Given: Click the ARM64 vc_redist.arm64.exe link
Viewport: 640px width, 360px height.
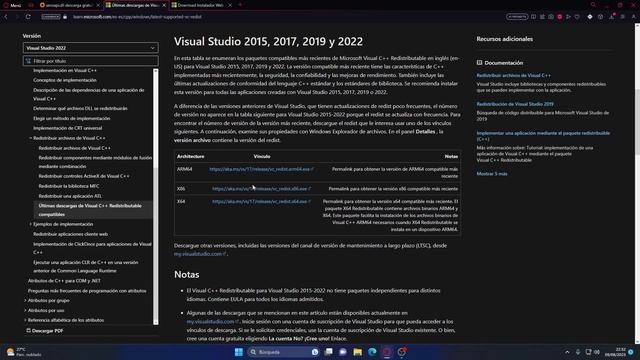Looking at the screenshot, I should click(x=261, y=169).
